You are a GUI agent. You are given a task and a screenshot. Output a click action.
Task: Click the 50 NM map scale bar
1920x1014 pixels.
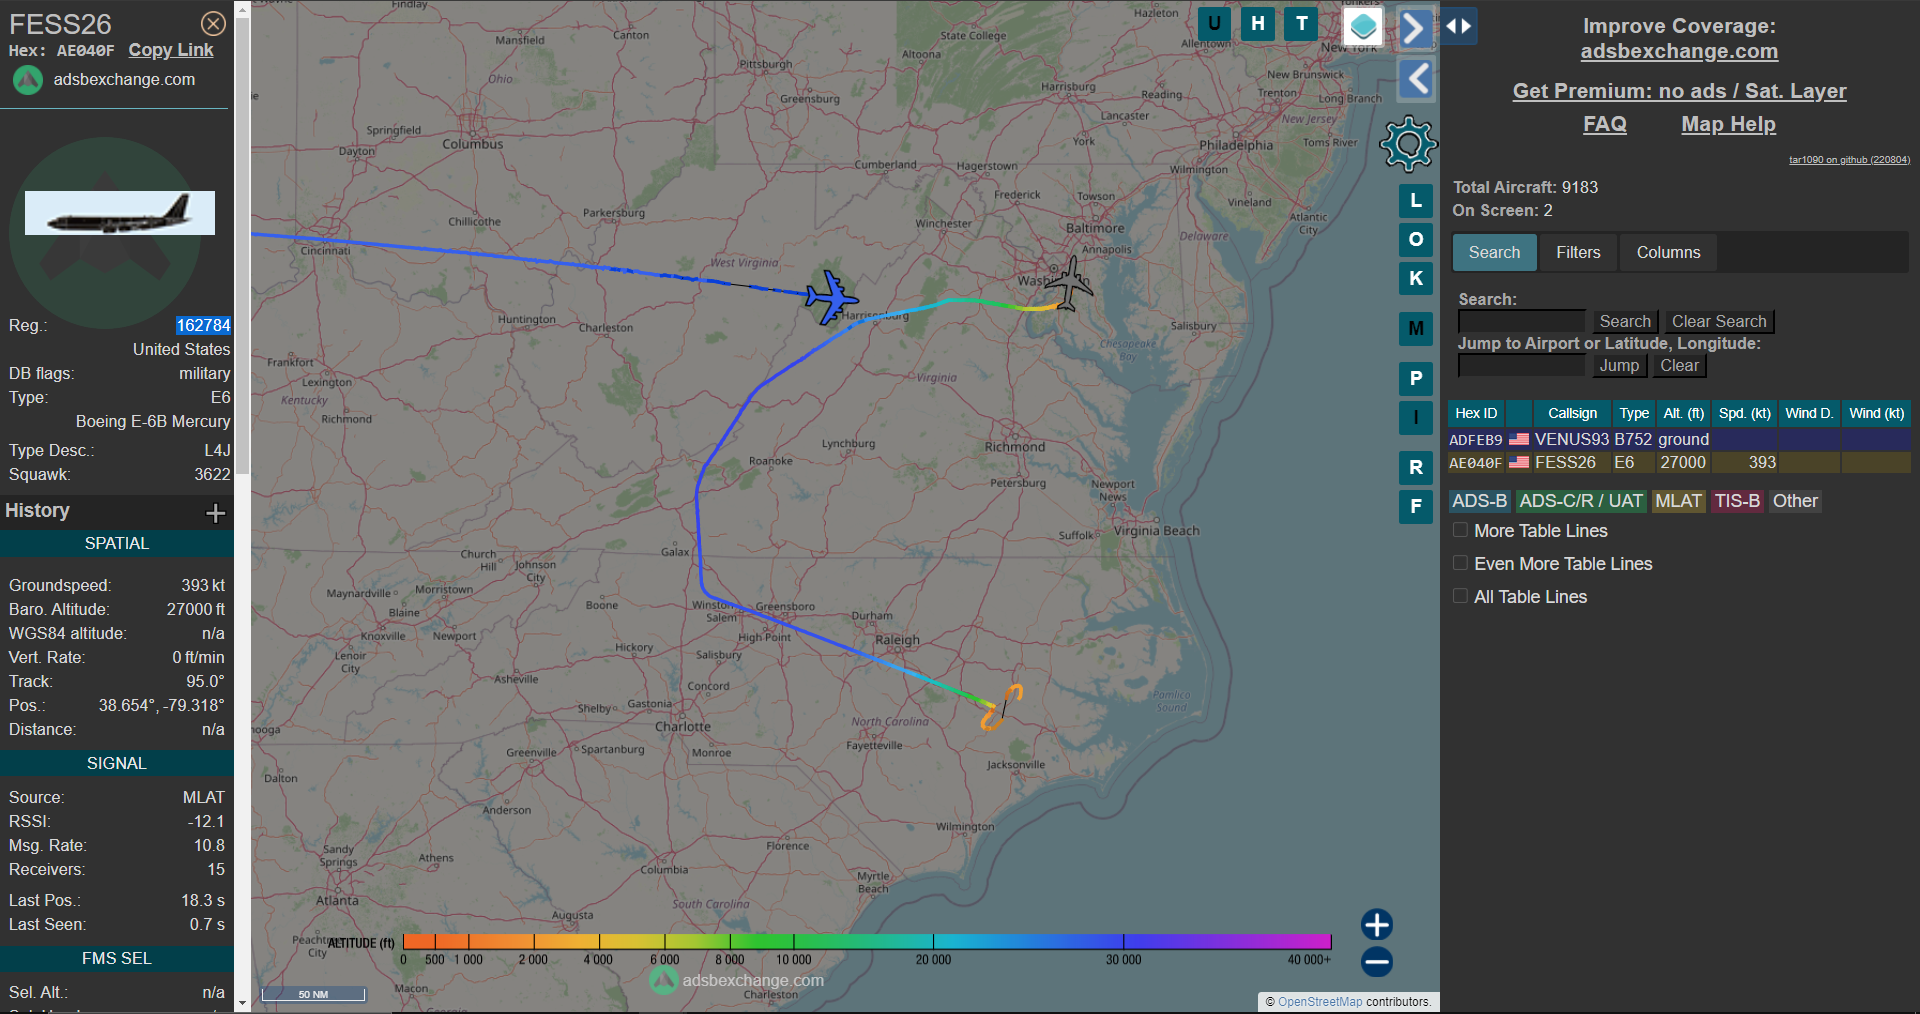click(313, 994)
